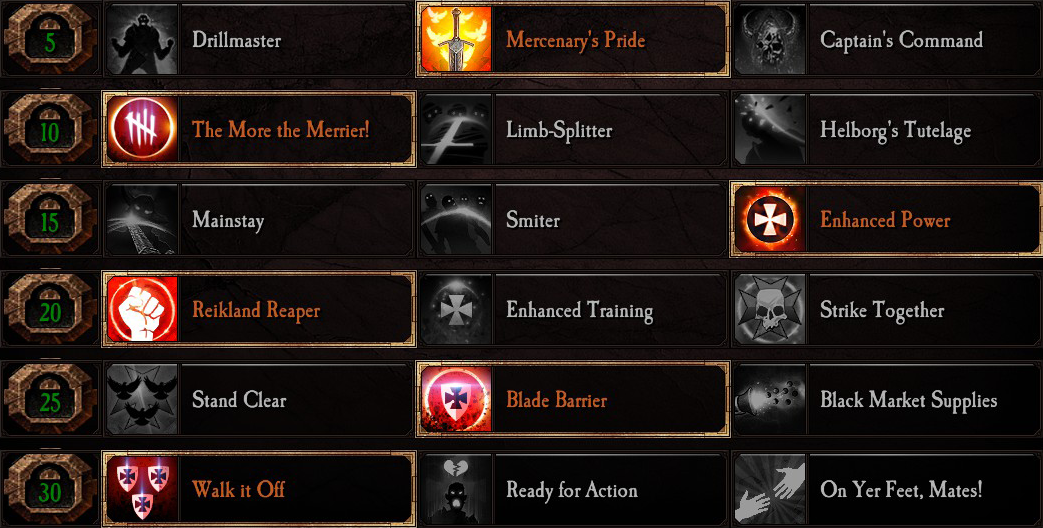Select the Limb-Splitter talent icon
The height and width of the screenshot is (528, 1043).
456,129
